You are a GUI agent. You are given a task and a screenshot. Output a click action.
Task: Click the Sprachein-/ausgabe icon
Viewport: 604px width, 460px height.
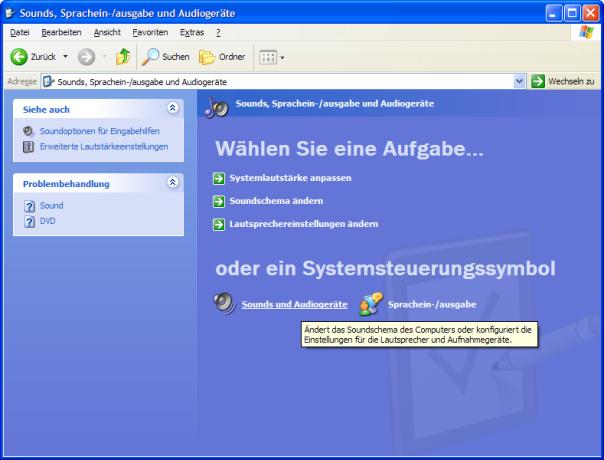pos(371,303)
